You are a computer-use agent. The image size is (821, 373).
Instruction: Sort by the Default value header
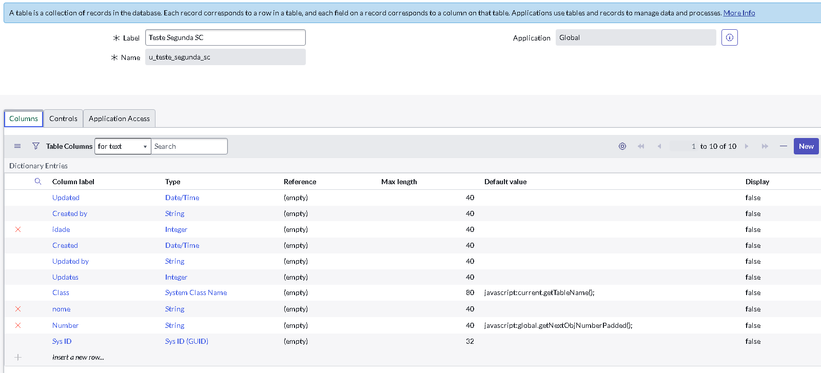tap(505, 182)
